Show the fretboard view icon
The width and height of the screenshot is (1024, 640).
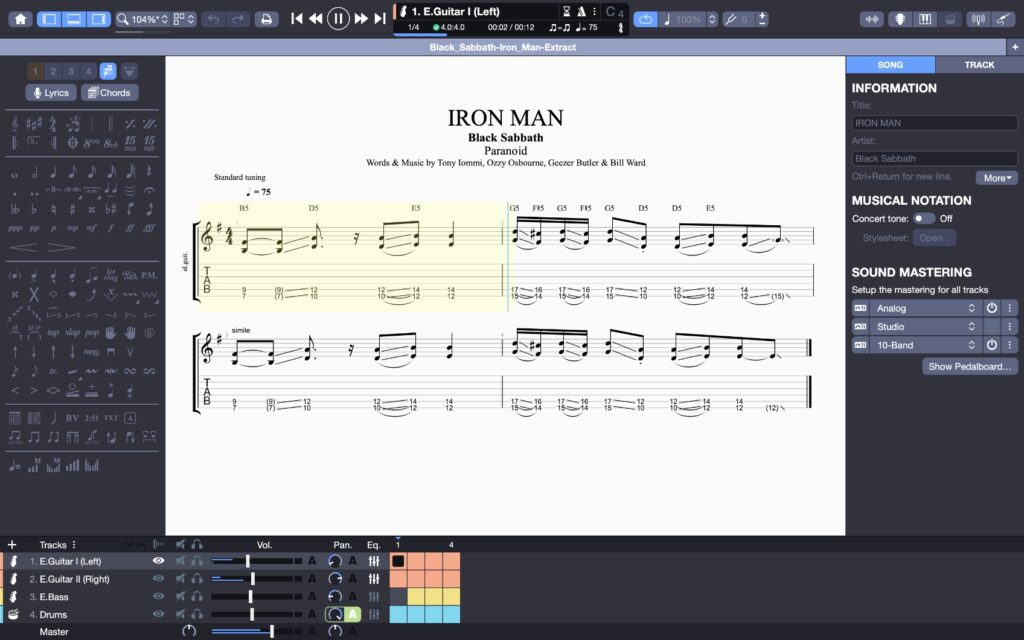click(899, 19)
